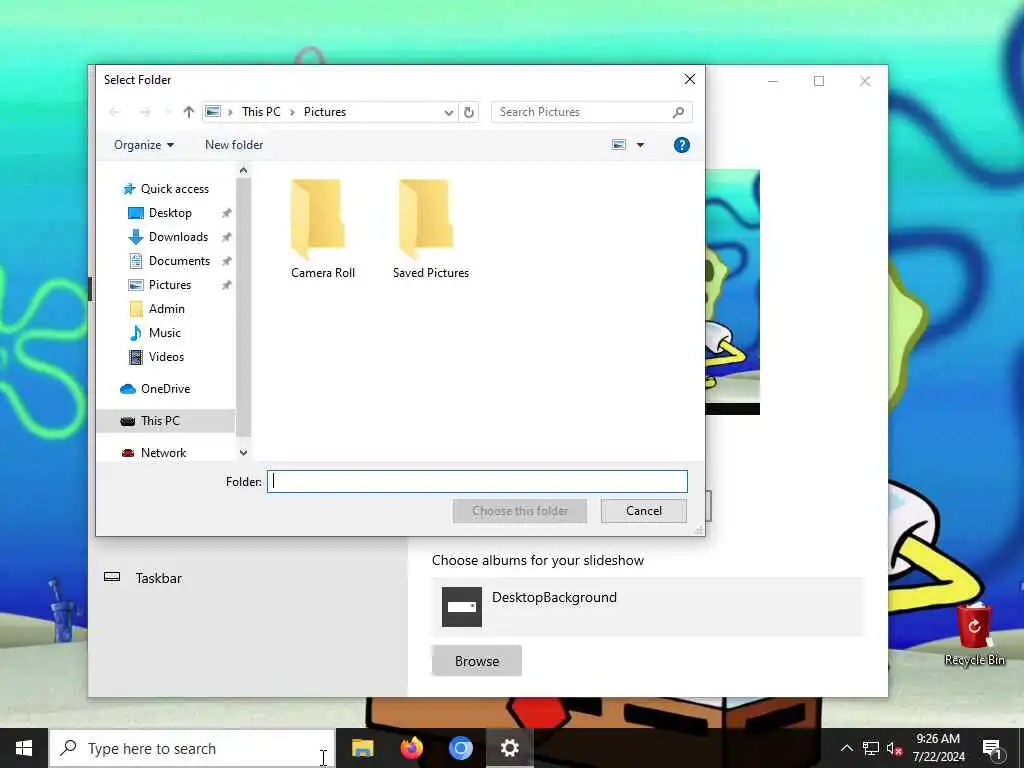Click the Settings gear on taskbar

click(509, 748)
